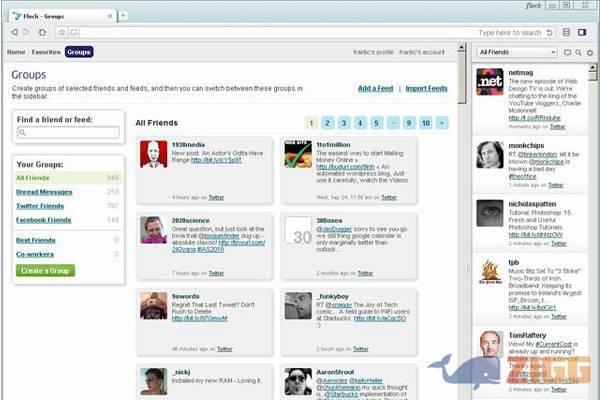Go to page 2 of All Friends
The height and width of the screenshot is (400, 600).
[x=327, y=123]
